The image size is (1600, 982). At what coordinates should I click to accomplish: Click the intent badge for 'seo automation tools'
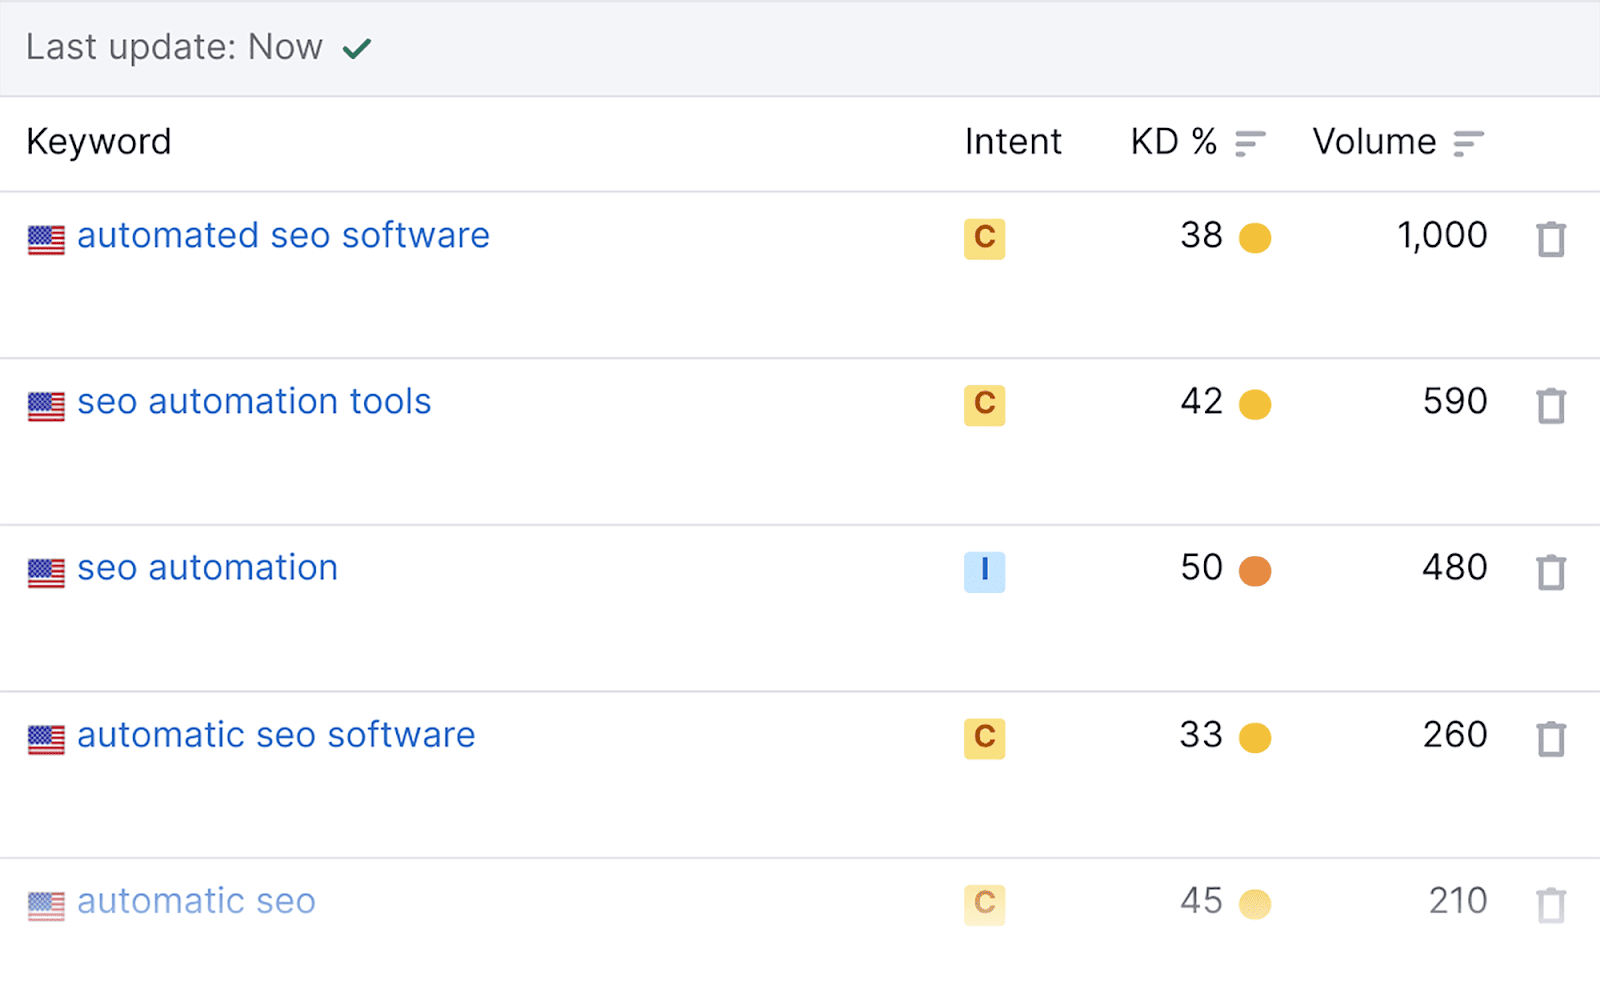tap(984, 404)
